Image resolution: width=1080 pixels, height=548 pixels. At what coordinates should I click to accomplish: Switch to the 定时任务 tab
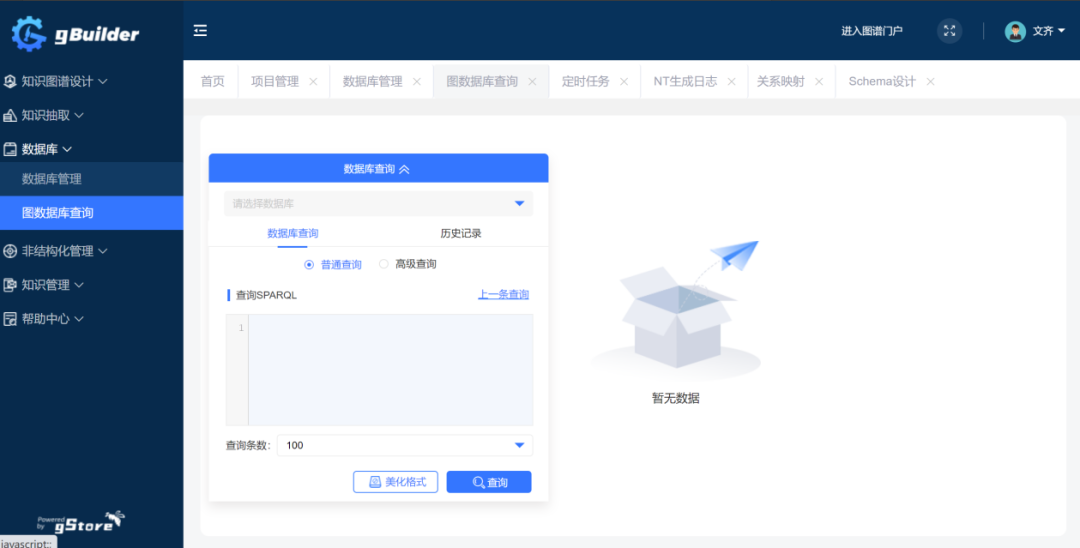click(x=585, y=81)
